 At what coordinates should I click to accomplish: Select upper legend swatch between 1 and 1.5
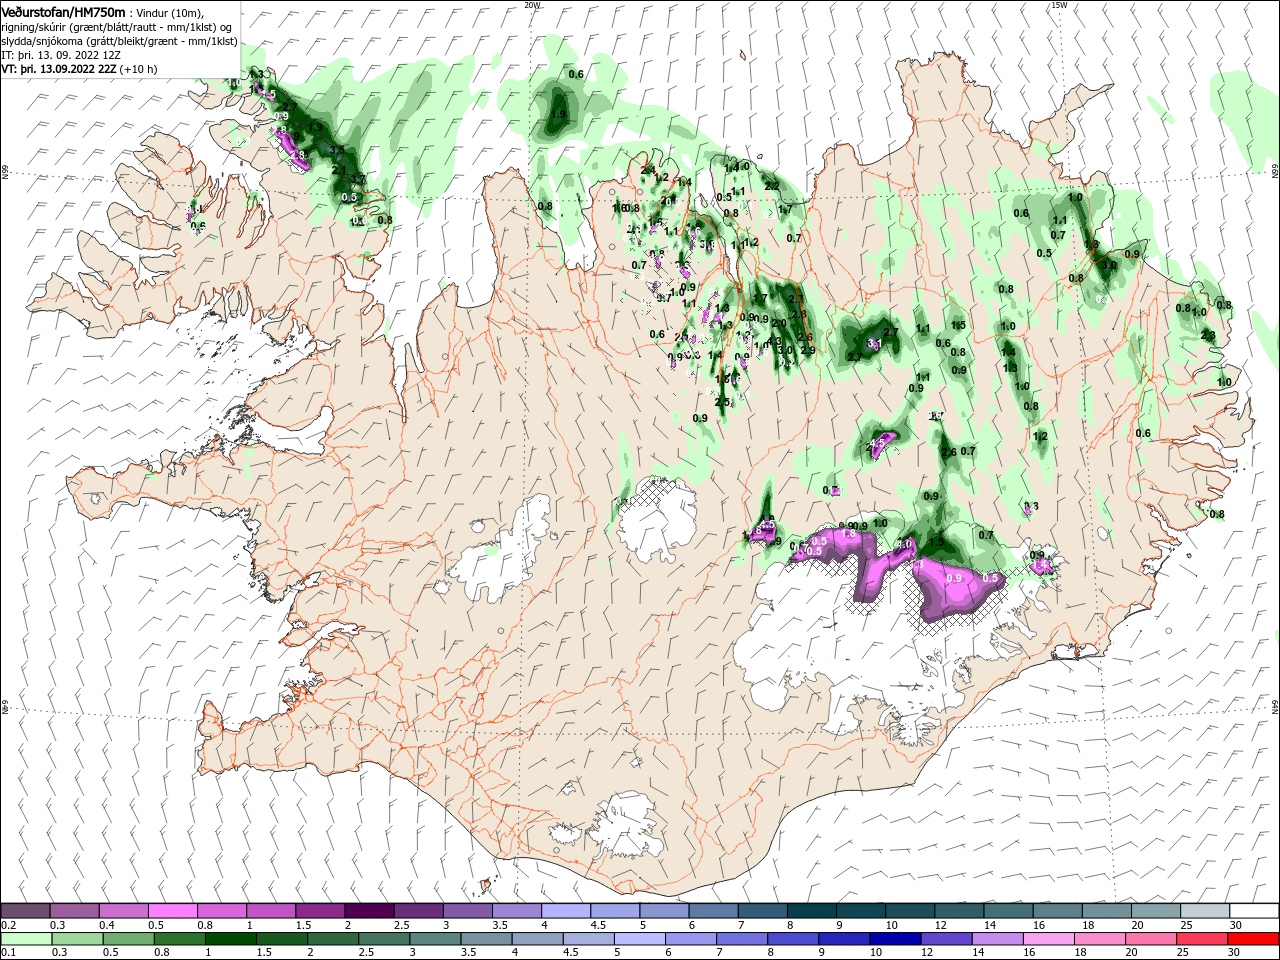pyautogui.click(x=270, y=911)
